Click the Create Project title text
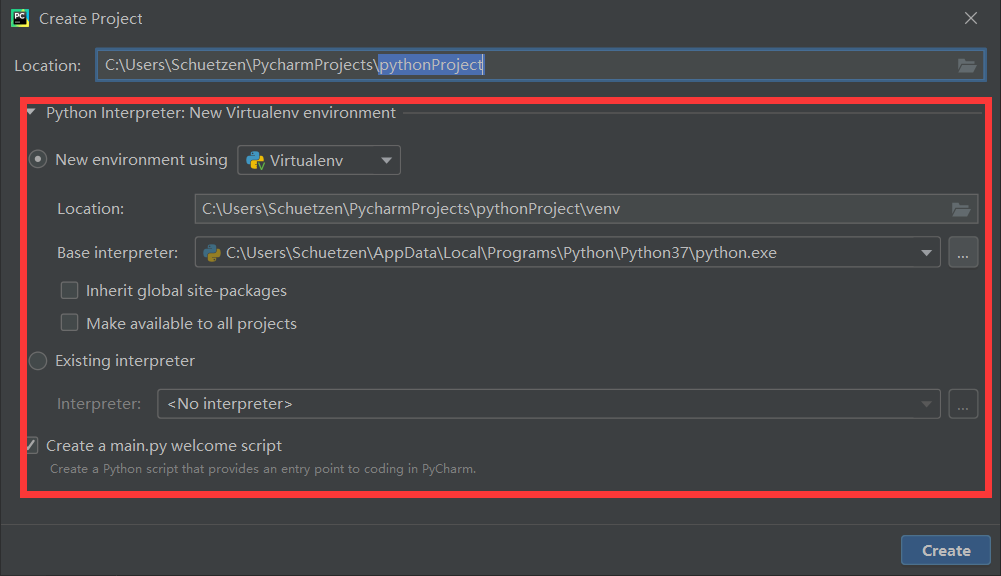This screenshot has width=1001, height=576. click(x=91, y=19)
